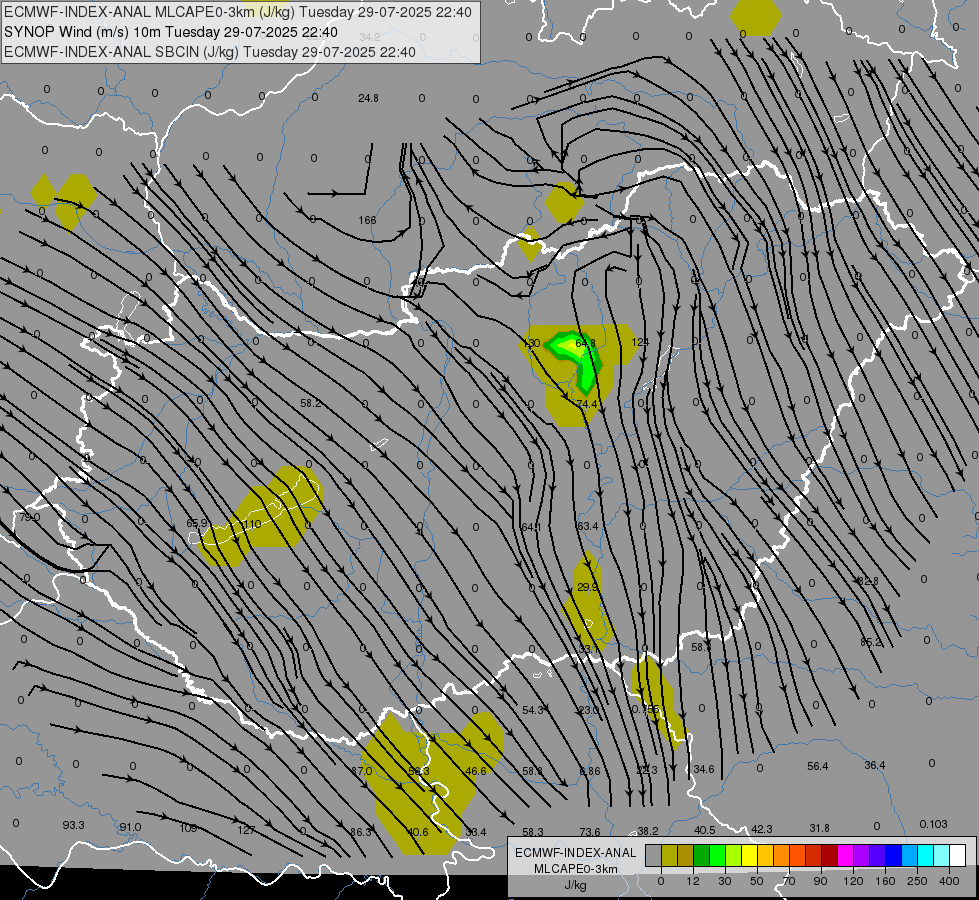Select the white swatch in the legend
This screenshot has height=900, width=979.
coord(957,855)
